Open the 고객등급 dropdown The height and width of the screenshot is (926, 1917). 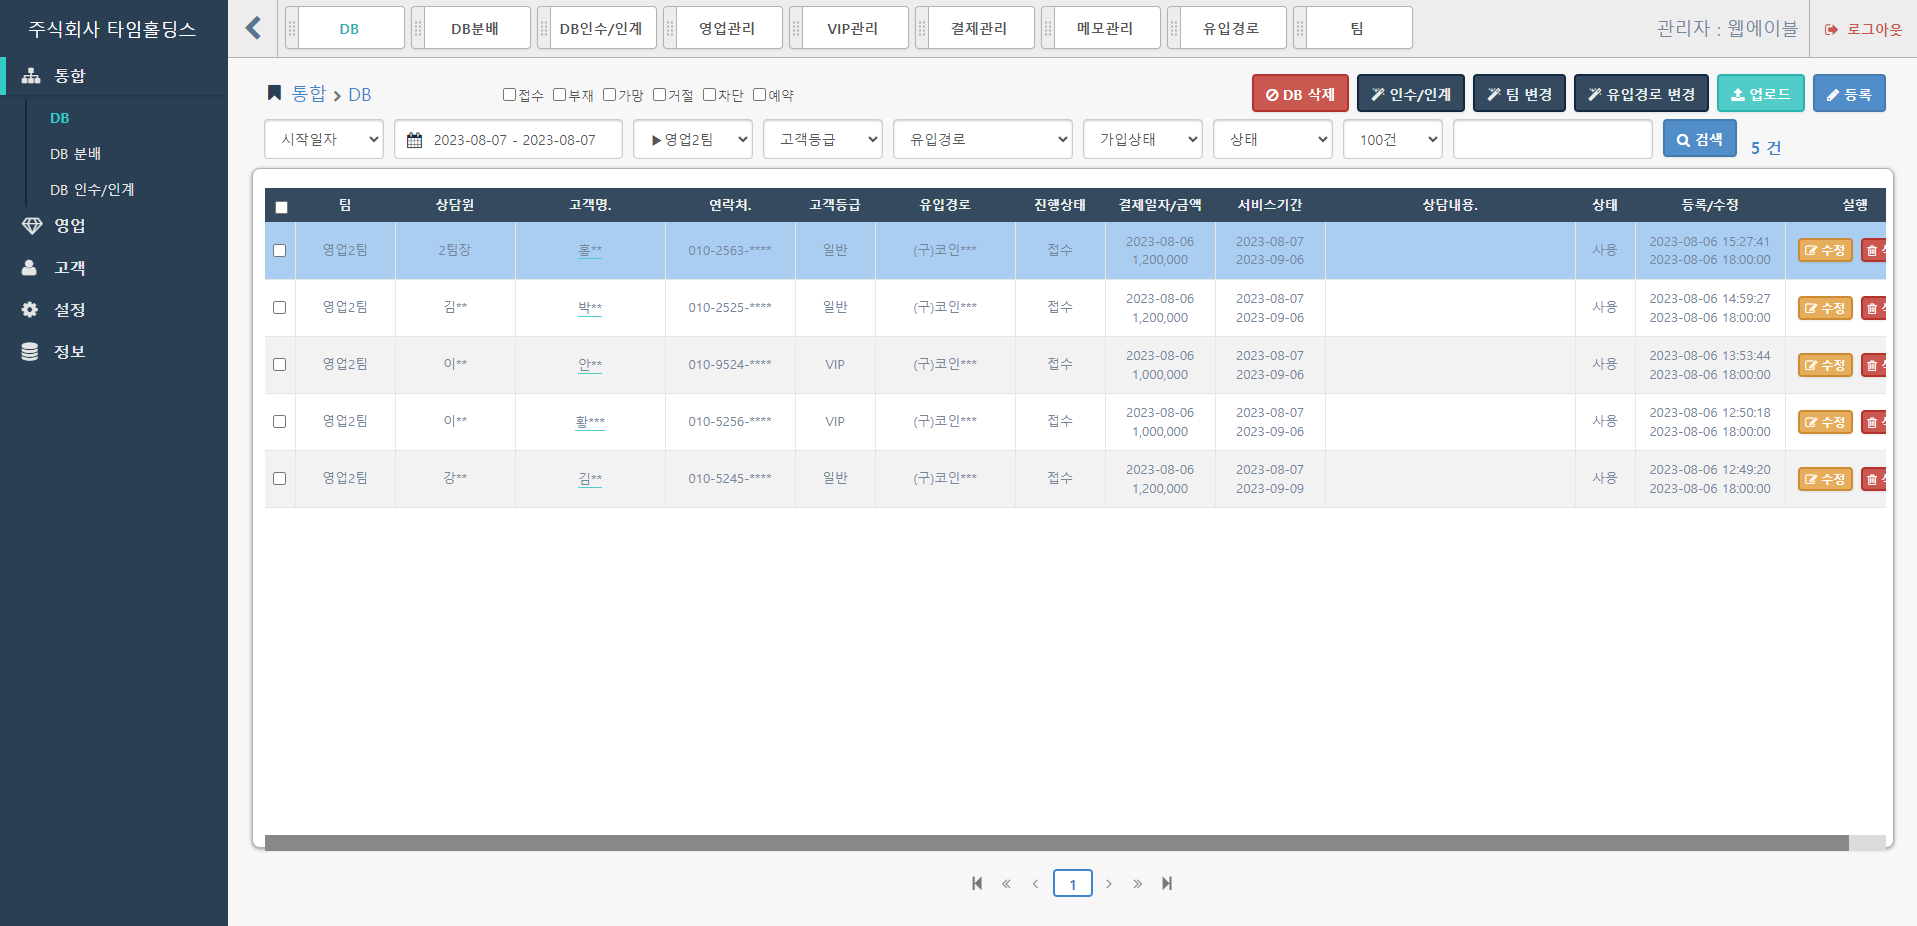[x=822, y=139]
